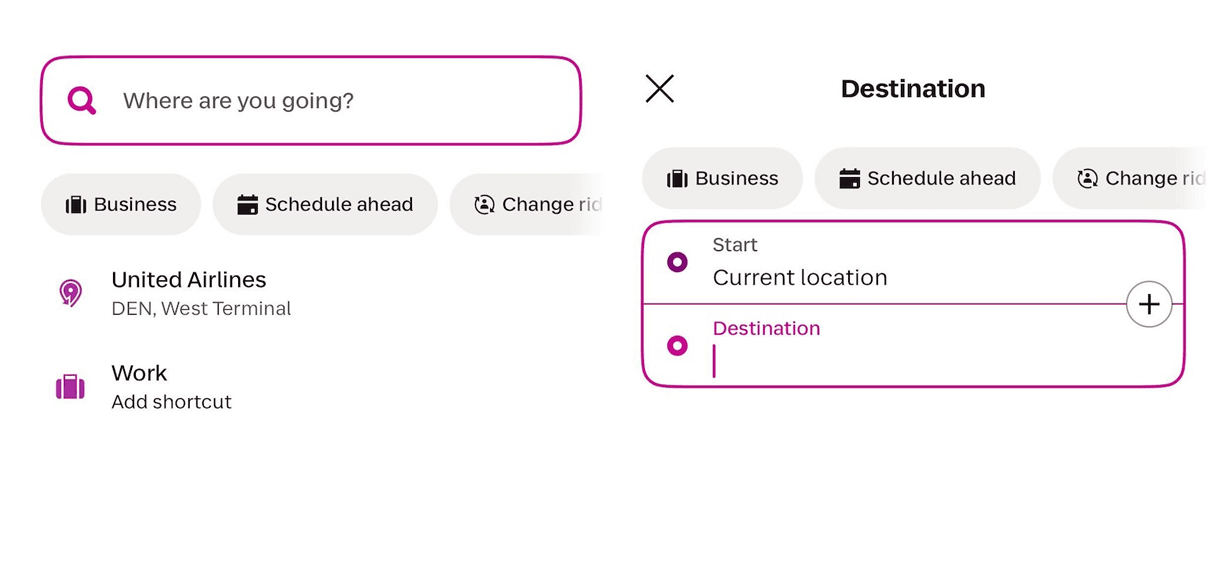Click the Start location circle marker
This screenshot has width=1213, height=575.
(677, 263)
